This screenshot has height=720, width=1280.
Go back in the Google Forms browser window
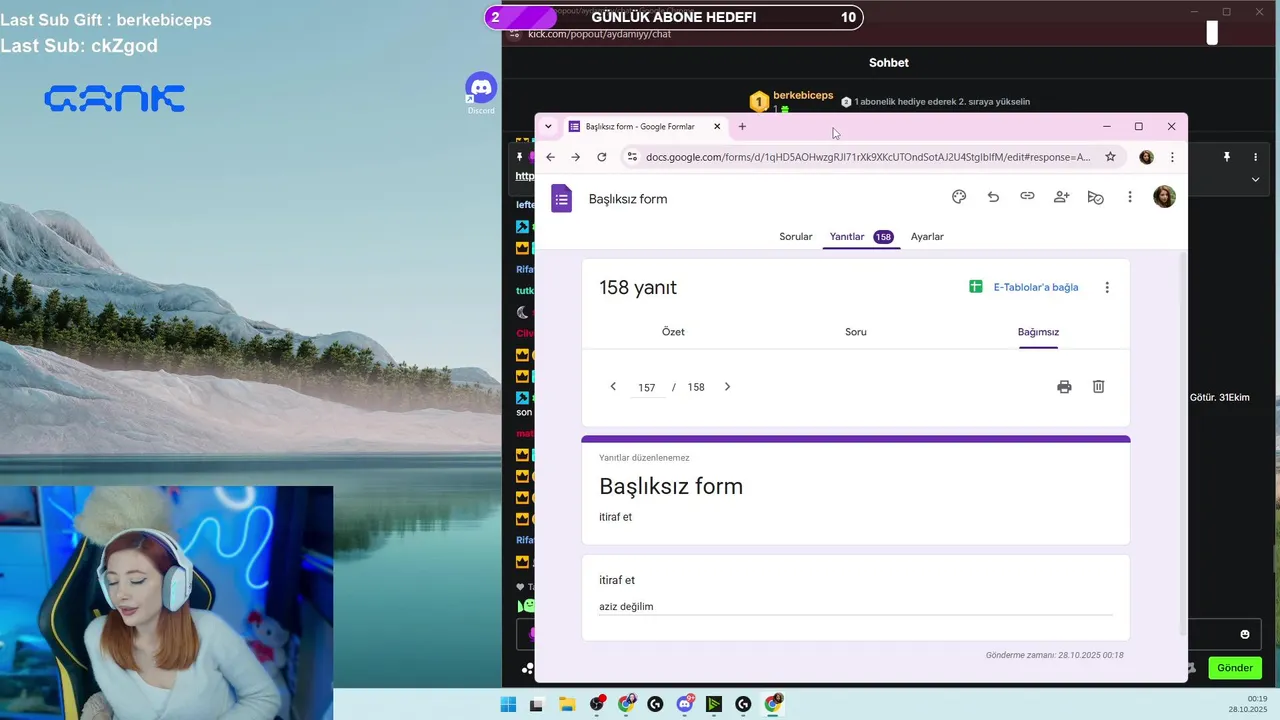[x=550, y=157]
